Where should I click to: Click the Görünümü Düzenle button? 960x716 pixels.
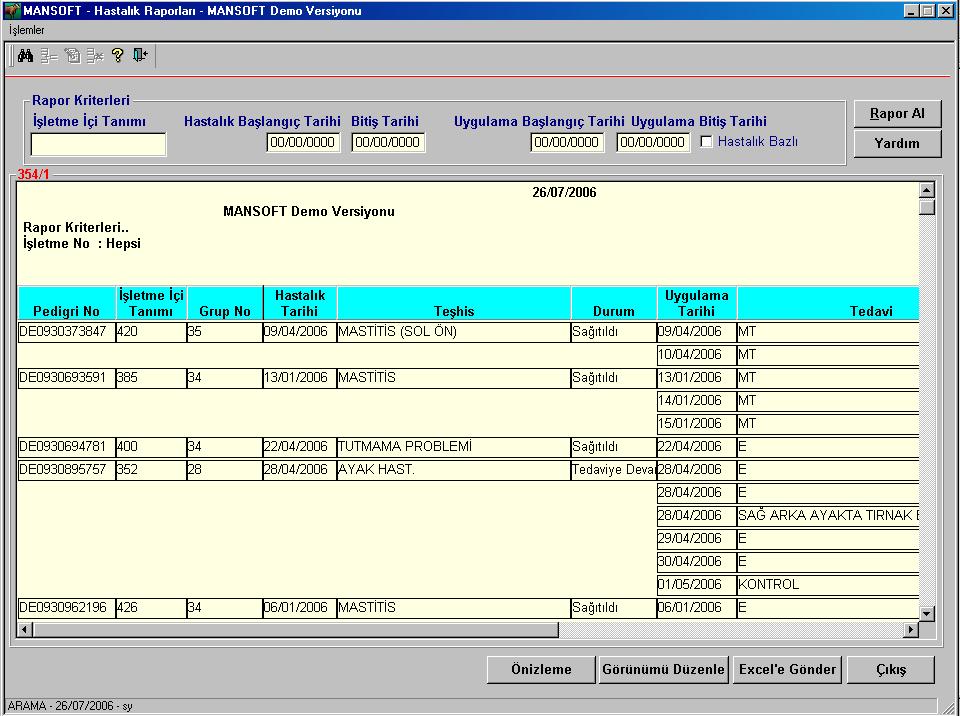(663, 669)
